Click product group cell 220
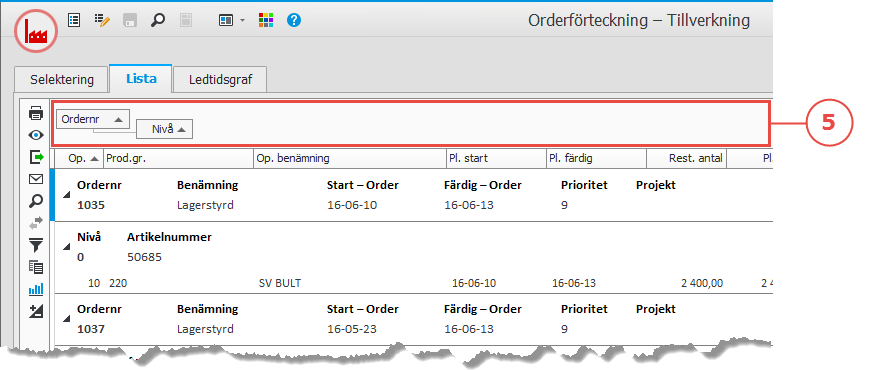The image size is (870, 370). pyautogui.click(x=118, y=283)
